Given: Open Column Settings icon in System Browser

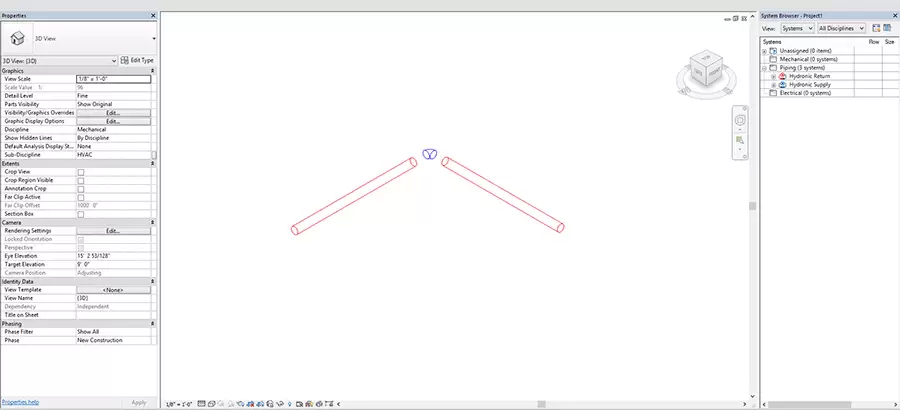Looking at the screenshot, I should 887,28.
